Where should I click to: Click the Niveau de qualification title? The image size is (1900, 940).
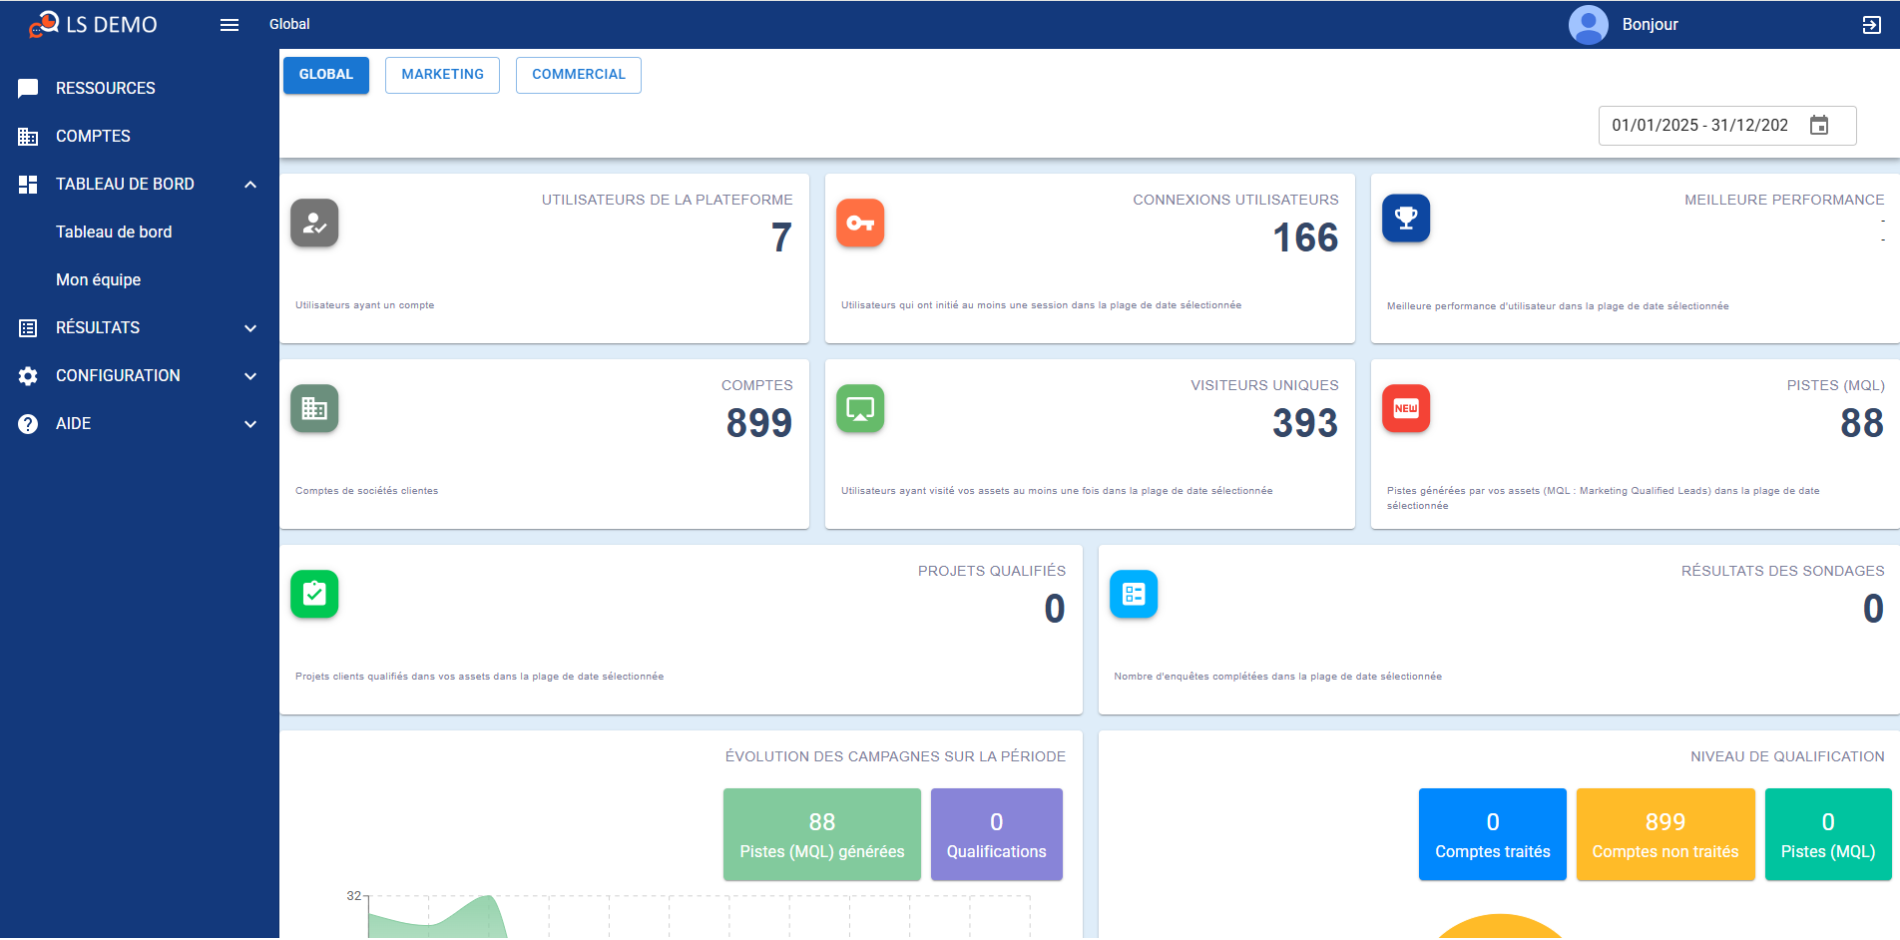(1787, 757)
